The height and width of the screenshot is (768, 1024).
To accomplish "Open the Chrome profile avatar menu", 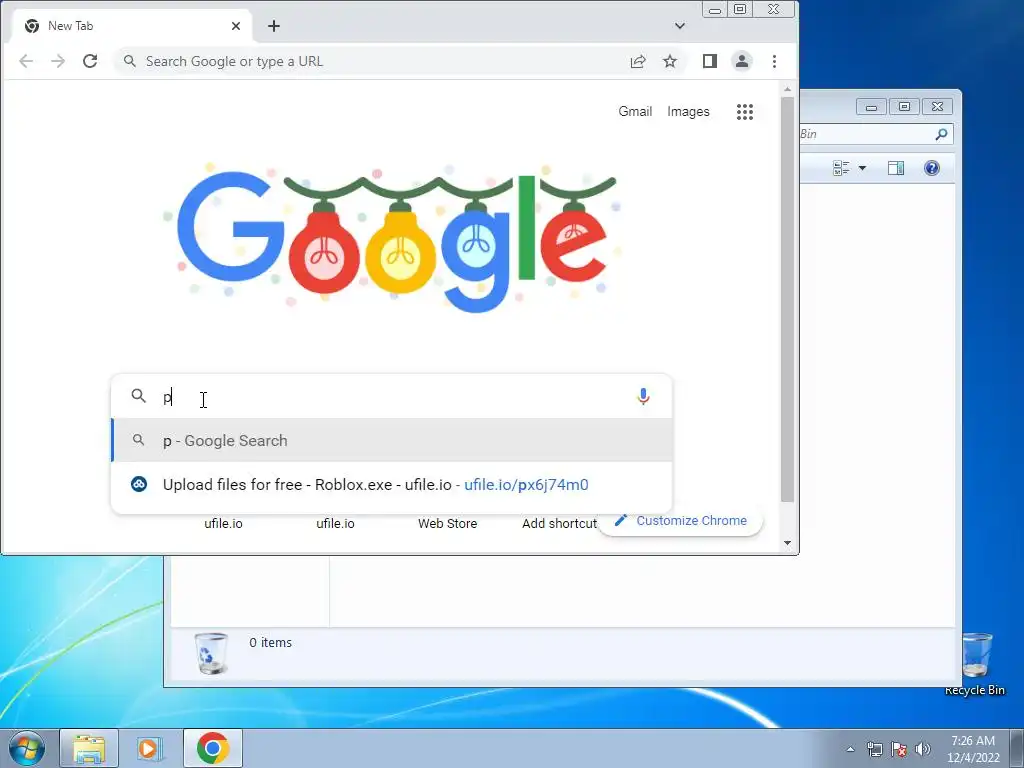I will (x=742, y=61).
